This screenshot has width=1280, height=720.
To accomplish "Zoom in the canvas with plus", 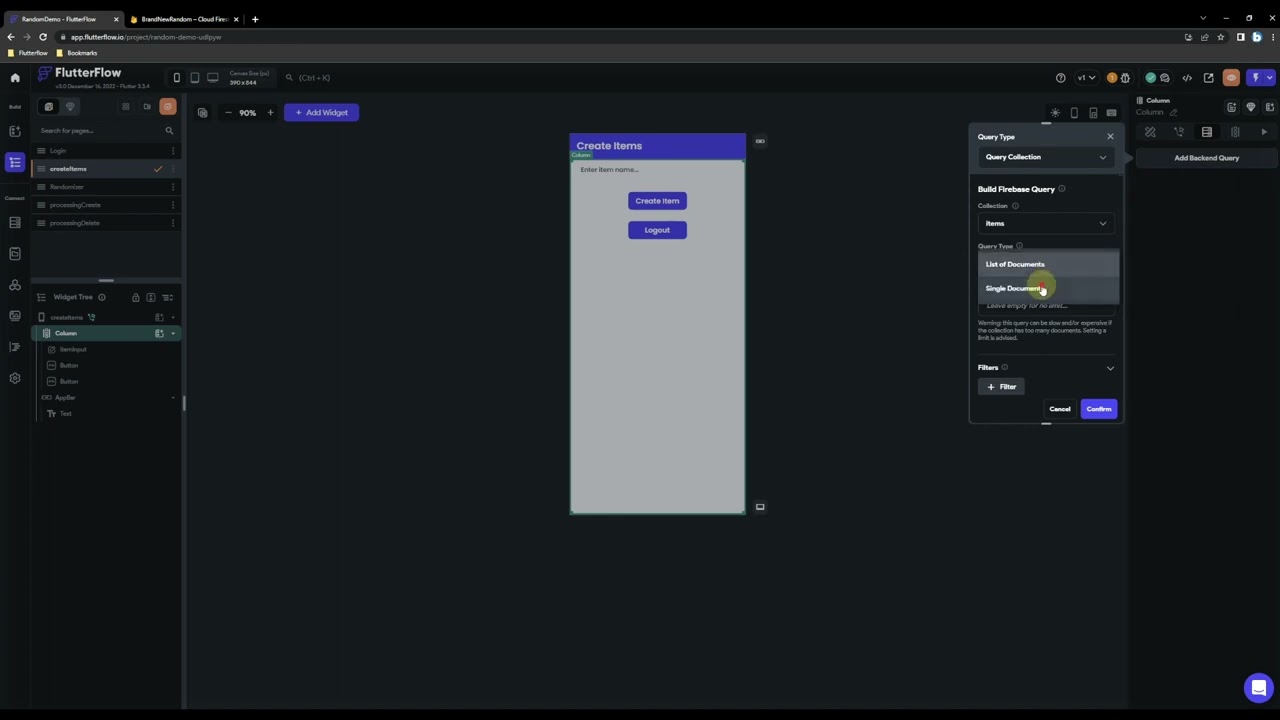I will click(270, 112).
